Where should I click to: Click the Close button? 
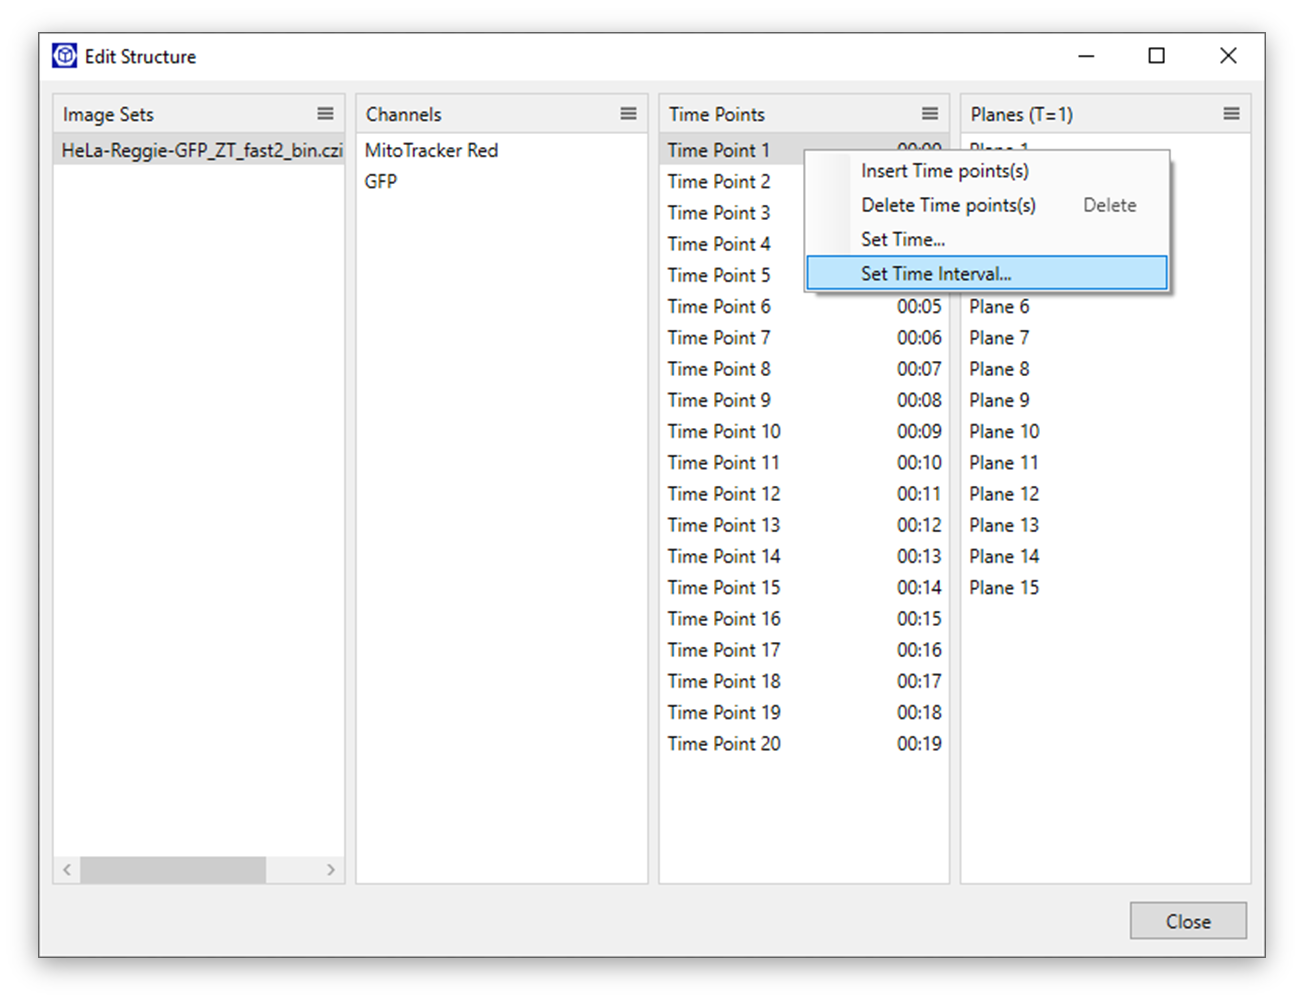1188,920
